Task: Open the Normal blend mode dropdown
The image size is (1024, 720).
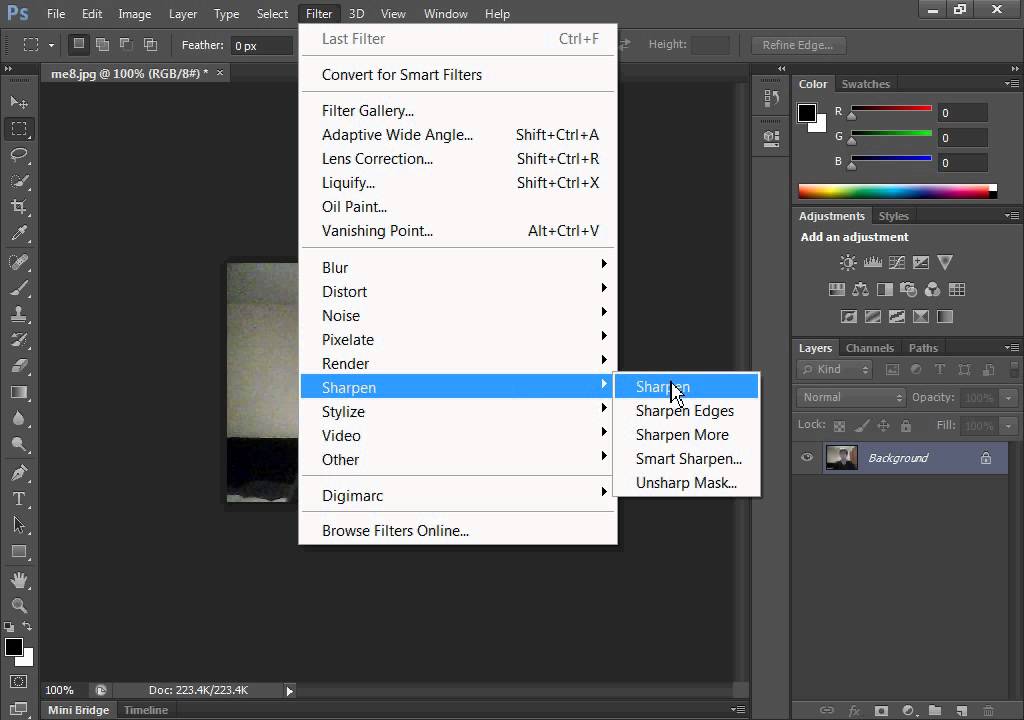Action: click(x=851, y=397)
